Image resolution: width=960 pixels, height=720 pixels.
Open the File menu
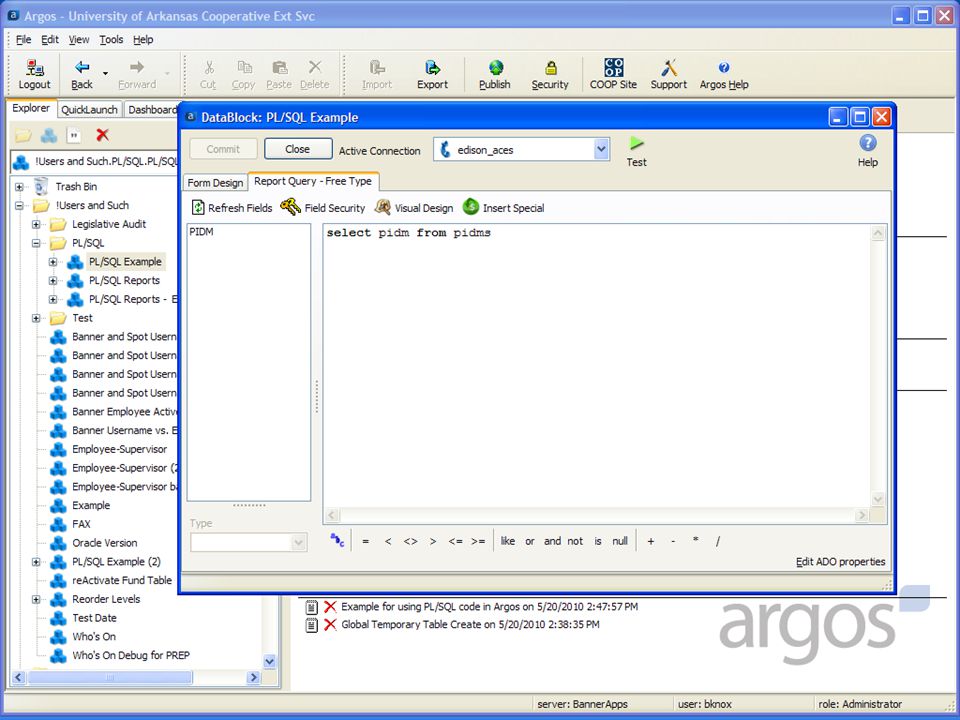23,40
